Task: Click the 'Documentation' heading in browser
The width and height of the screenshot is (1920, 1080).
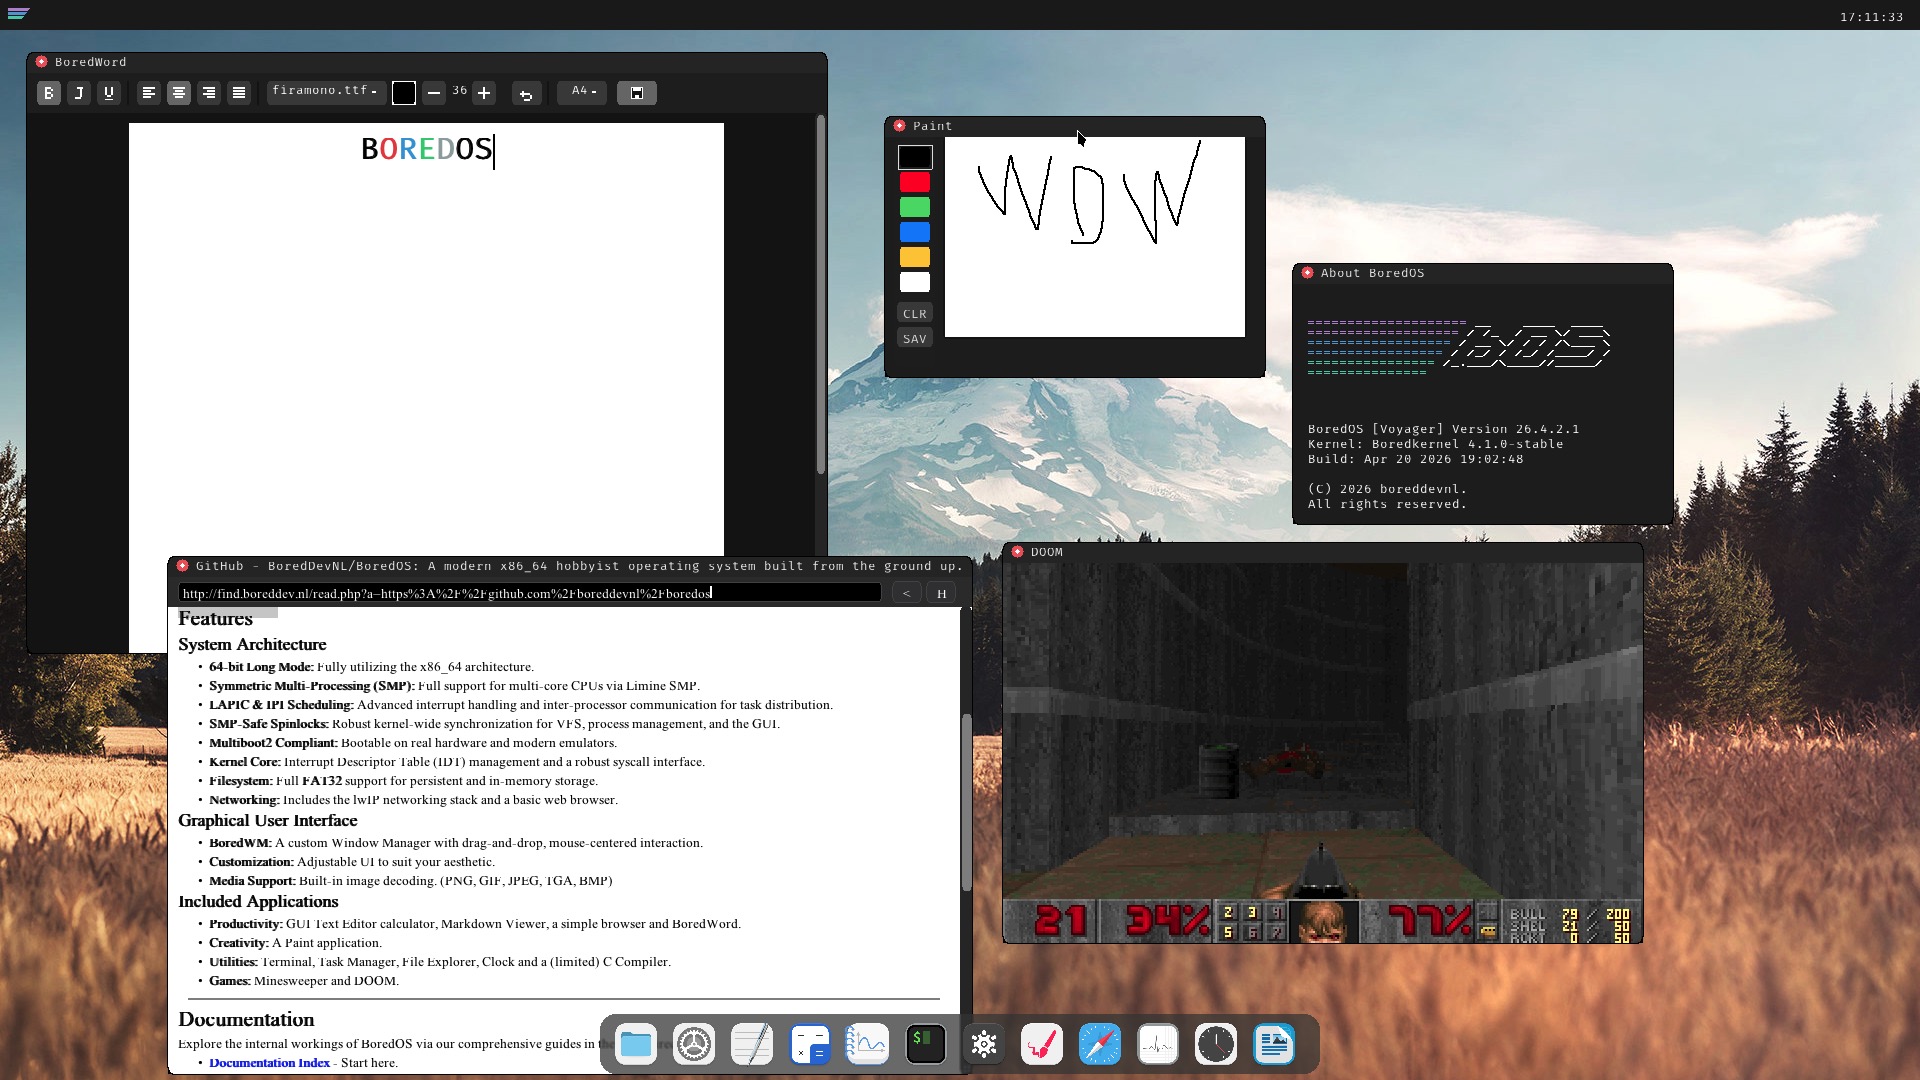Action: point(246,1020)
